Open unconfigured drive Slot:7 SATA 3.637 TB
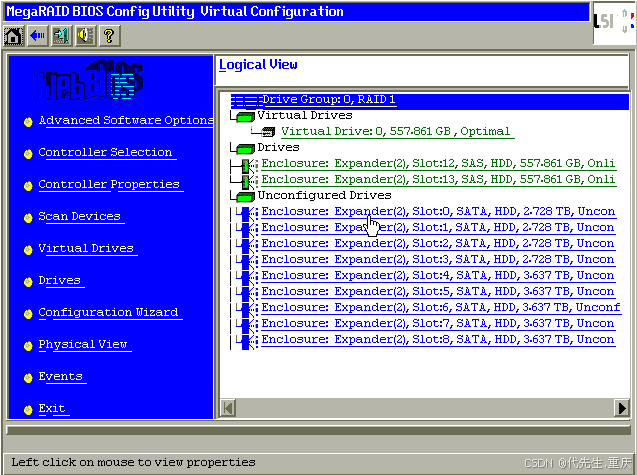This screenshot has height=475, width=637. point(438,324)
